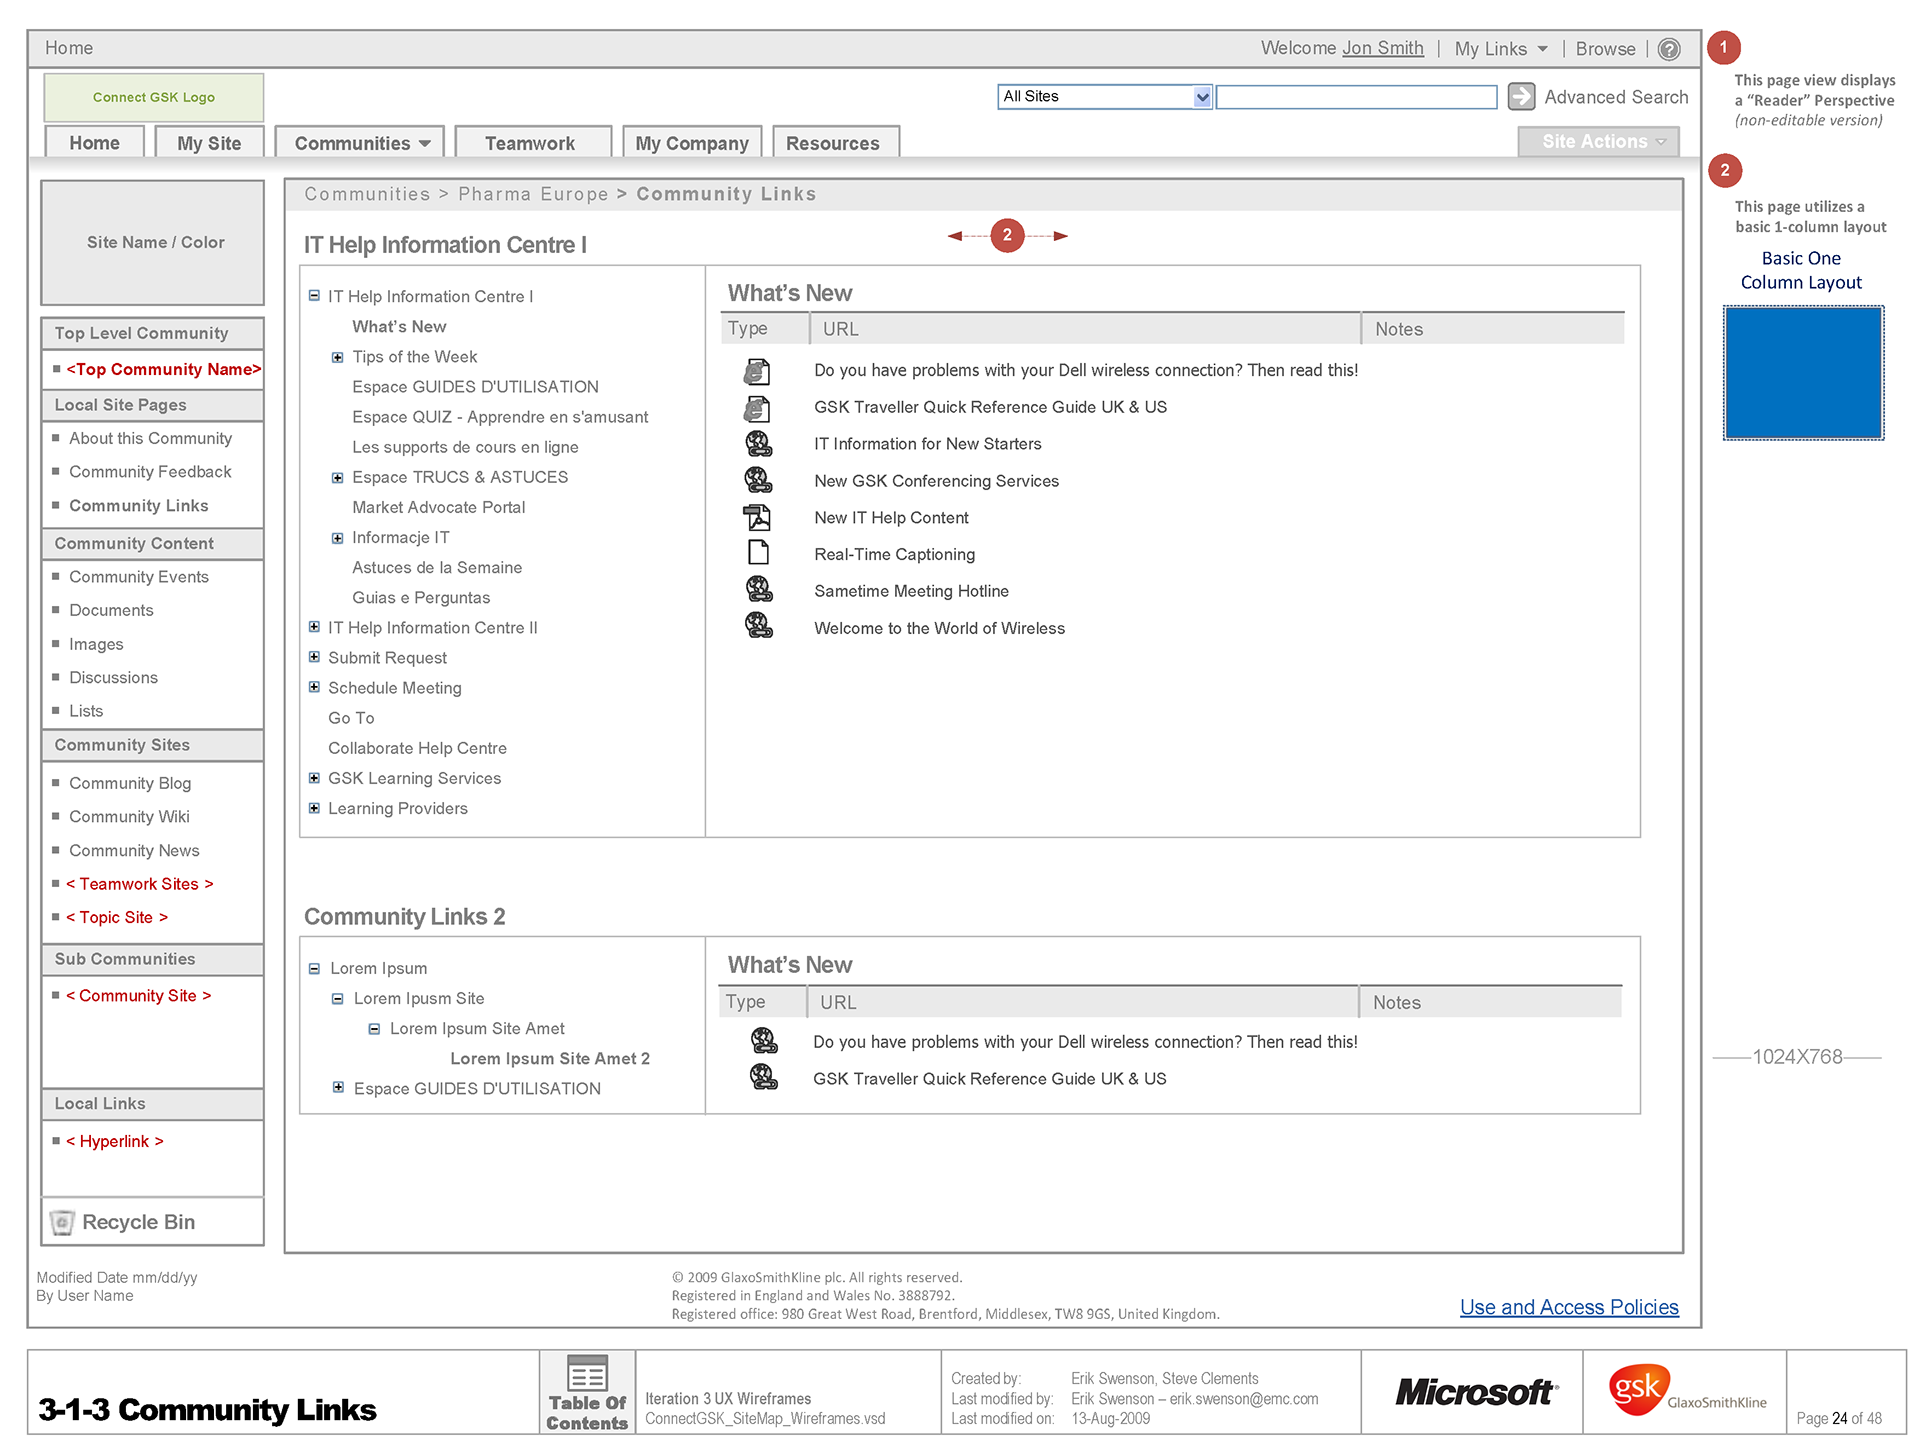Open the Site Actions dropdown menu

point(1597,142)
